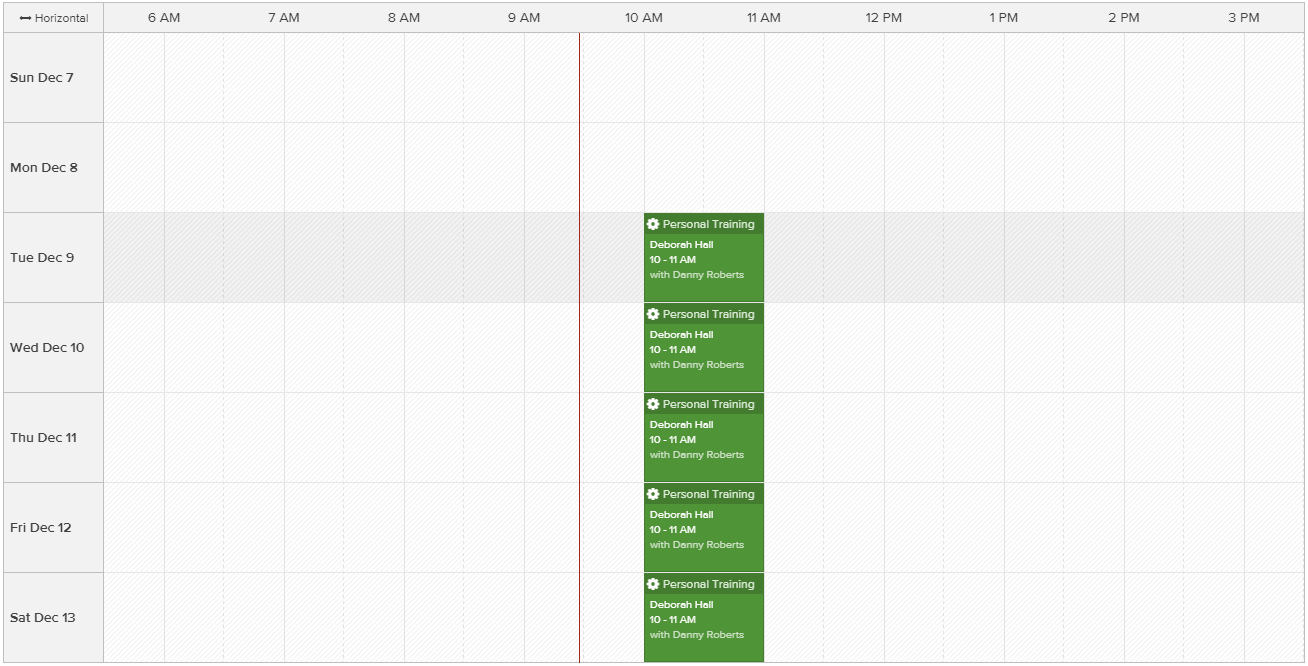Click the 12 PM column header
The width and height of the screenshot is (1308, 666).
click(886, 17)
